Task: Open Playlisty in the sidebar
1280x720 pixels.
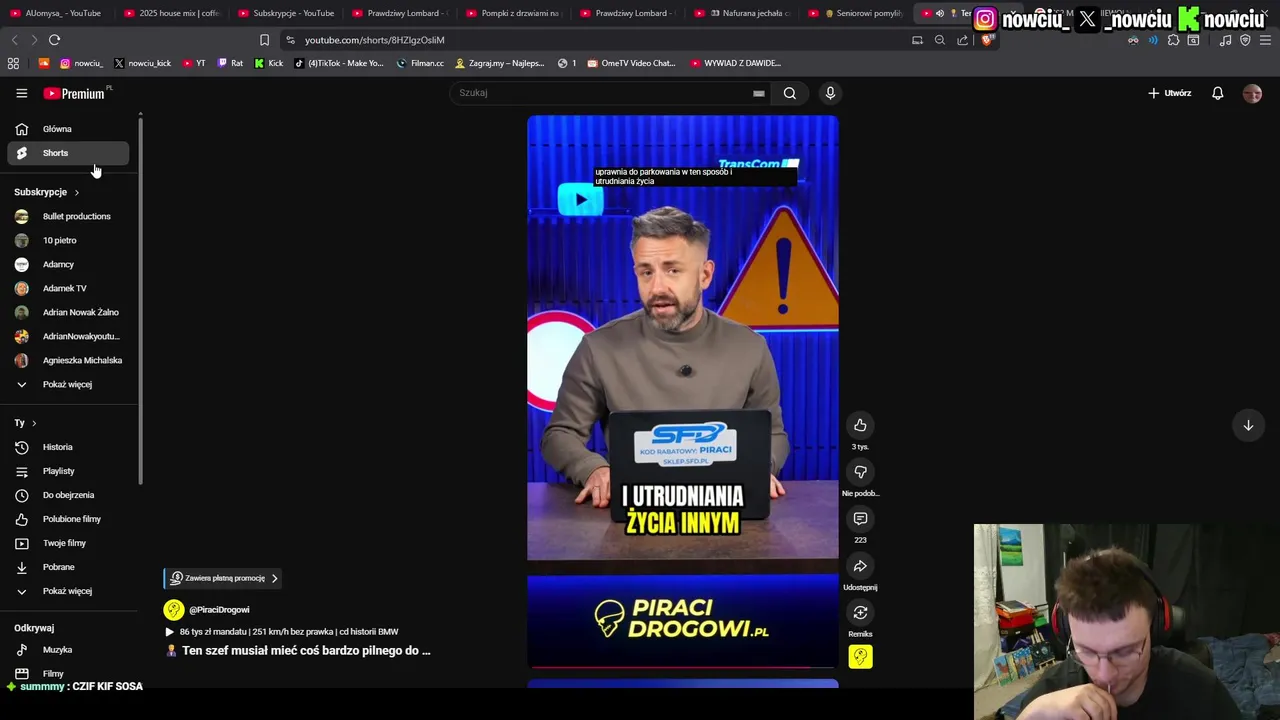Action: click(68, 471)
